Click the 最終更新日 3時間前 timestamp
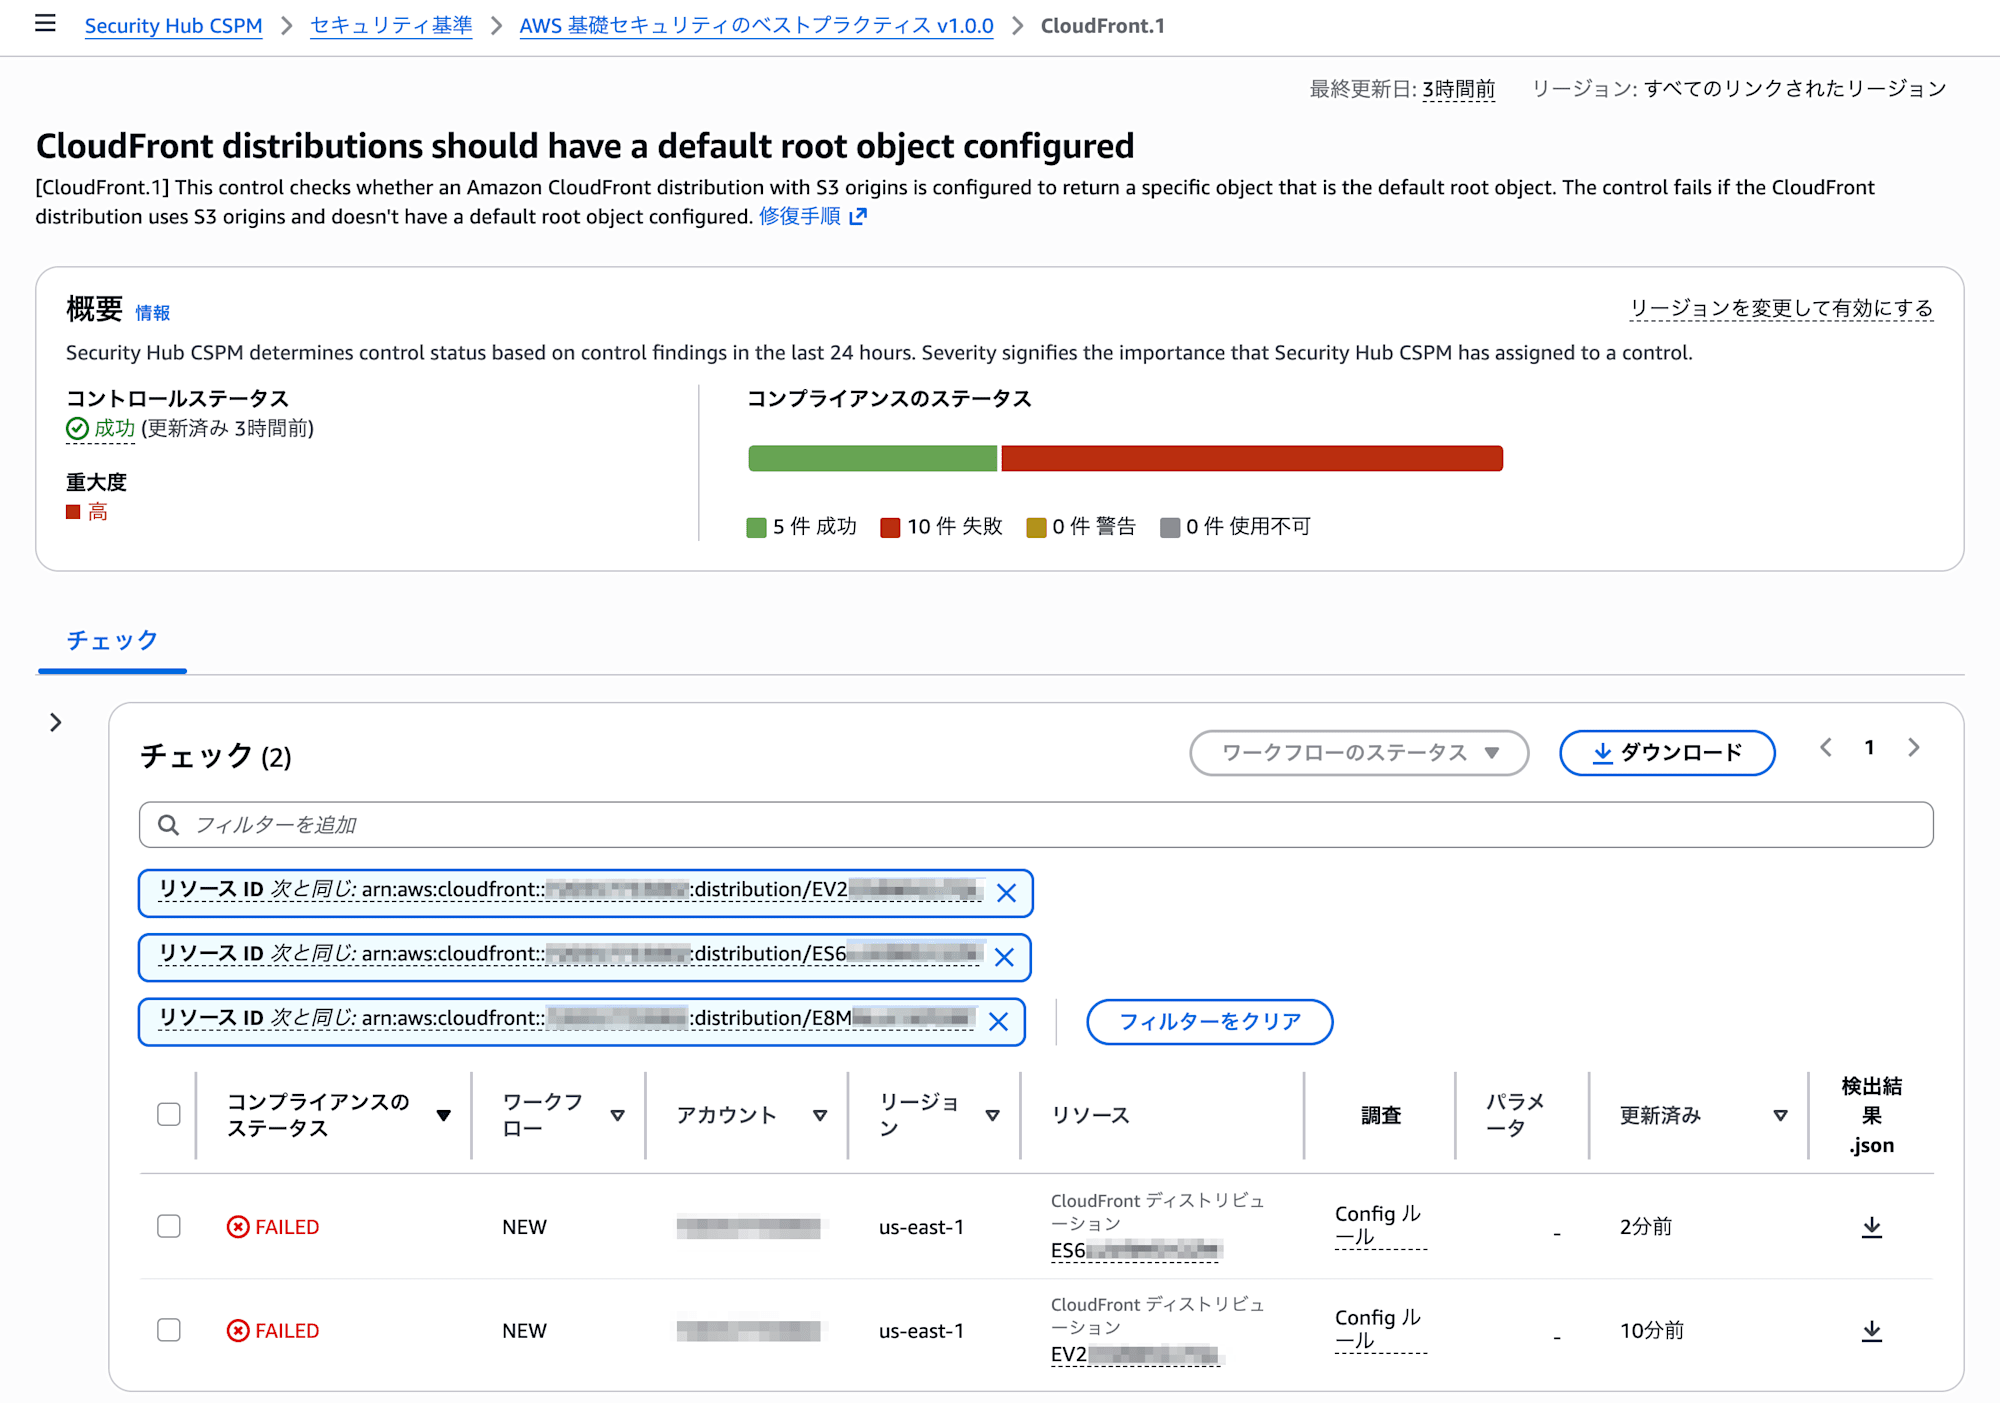Viewport: 2000px width, 1403px height. [x=1458, y=89]
